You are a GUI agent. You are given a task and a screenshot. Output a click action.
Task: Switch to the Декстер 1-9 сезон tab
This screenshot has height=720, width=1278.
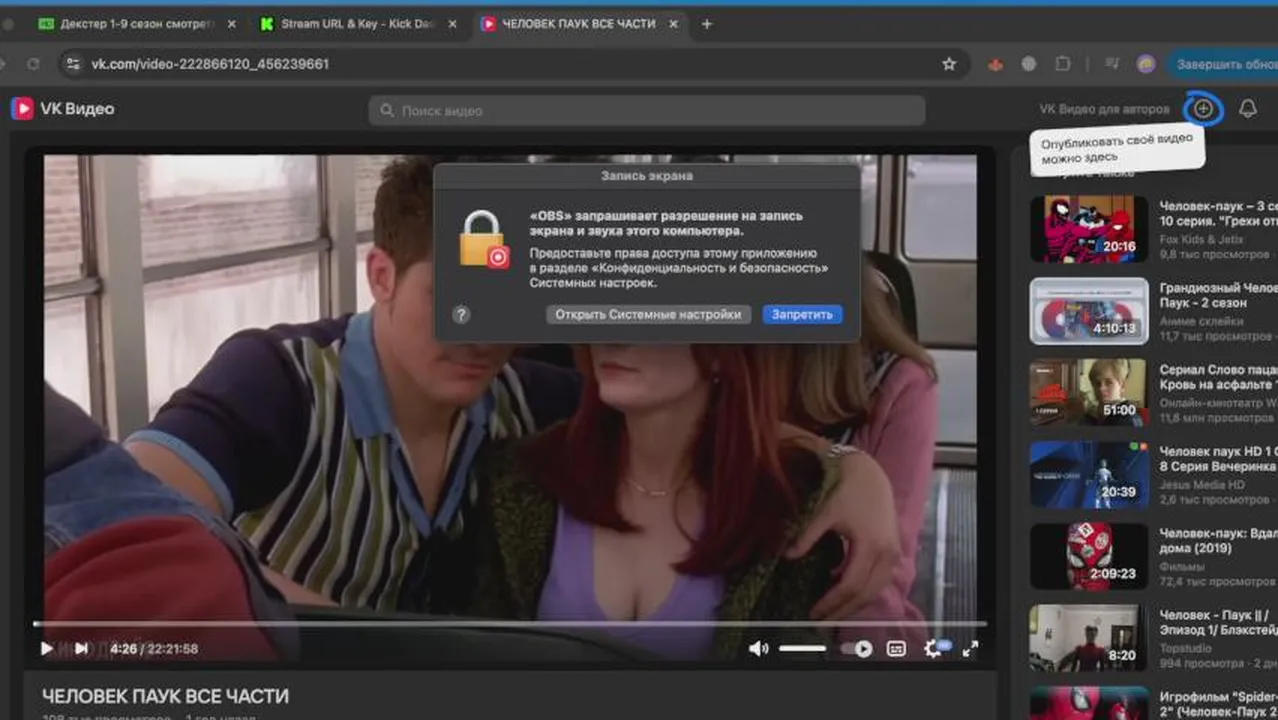click(137, 24)
